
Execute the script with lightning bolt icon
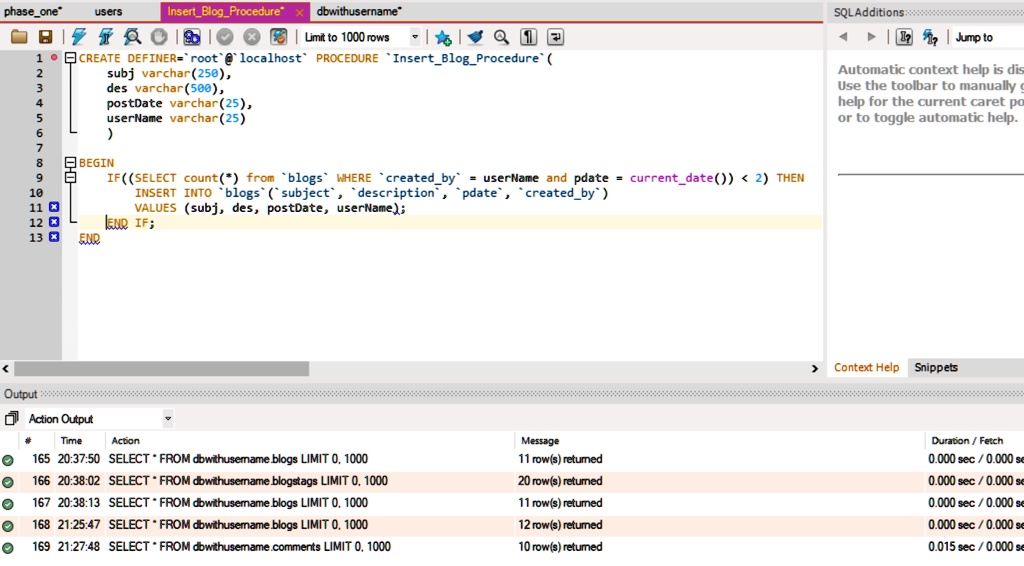click(79, 37)
